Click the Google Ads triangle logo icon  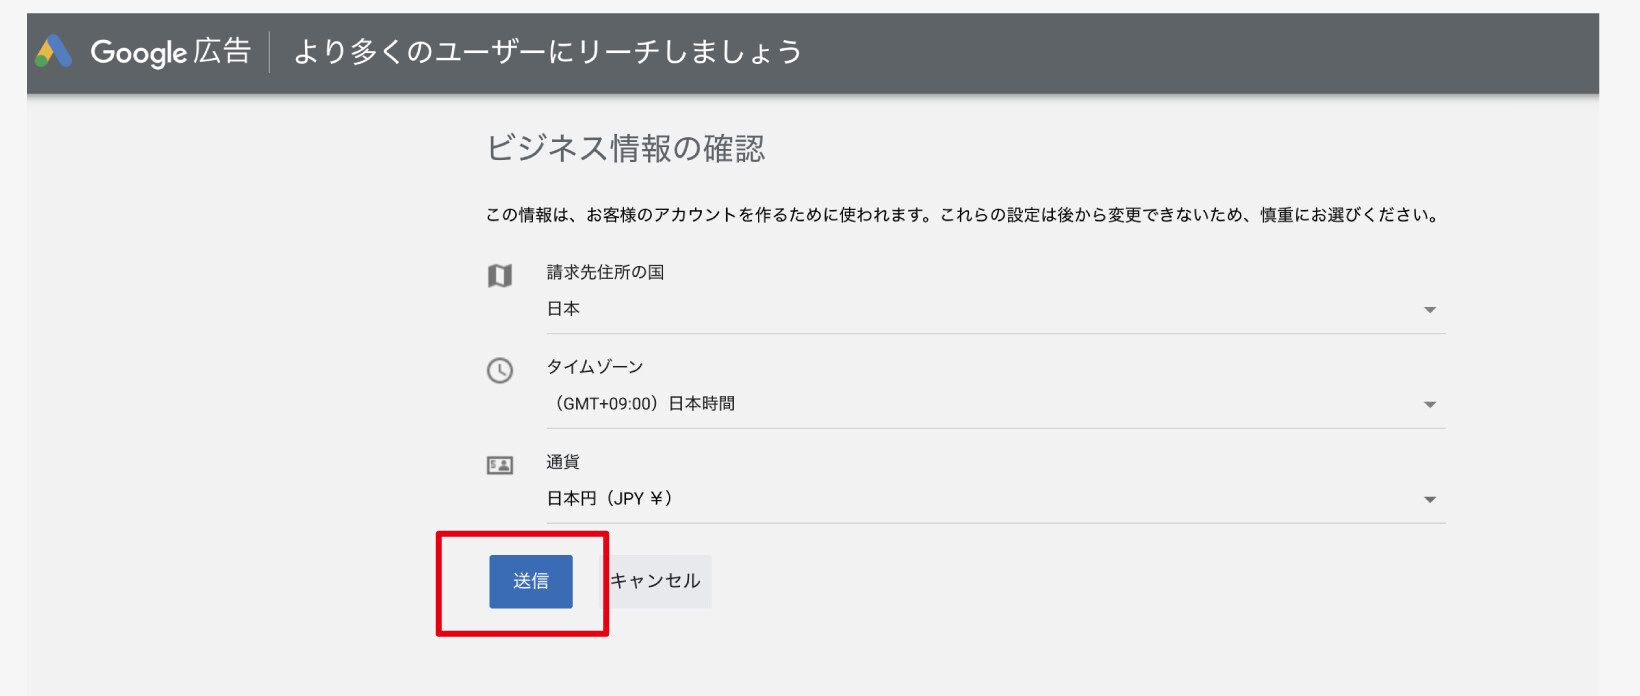click(x=54, y=51)
